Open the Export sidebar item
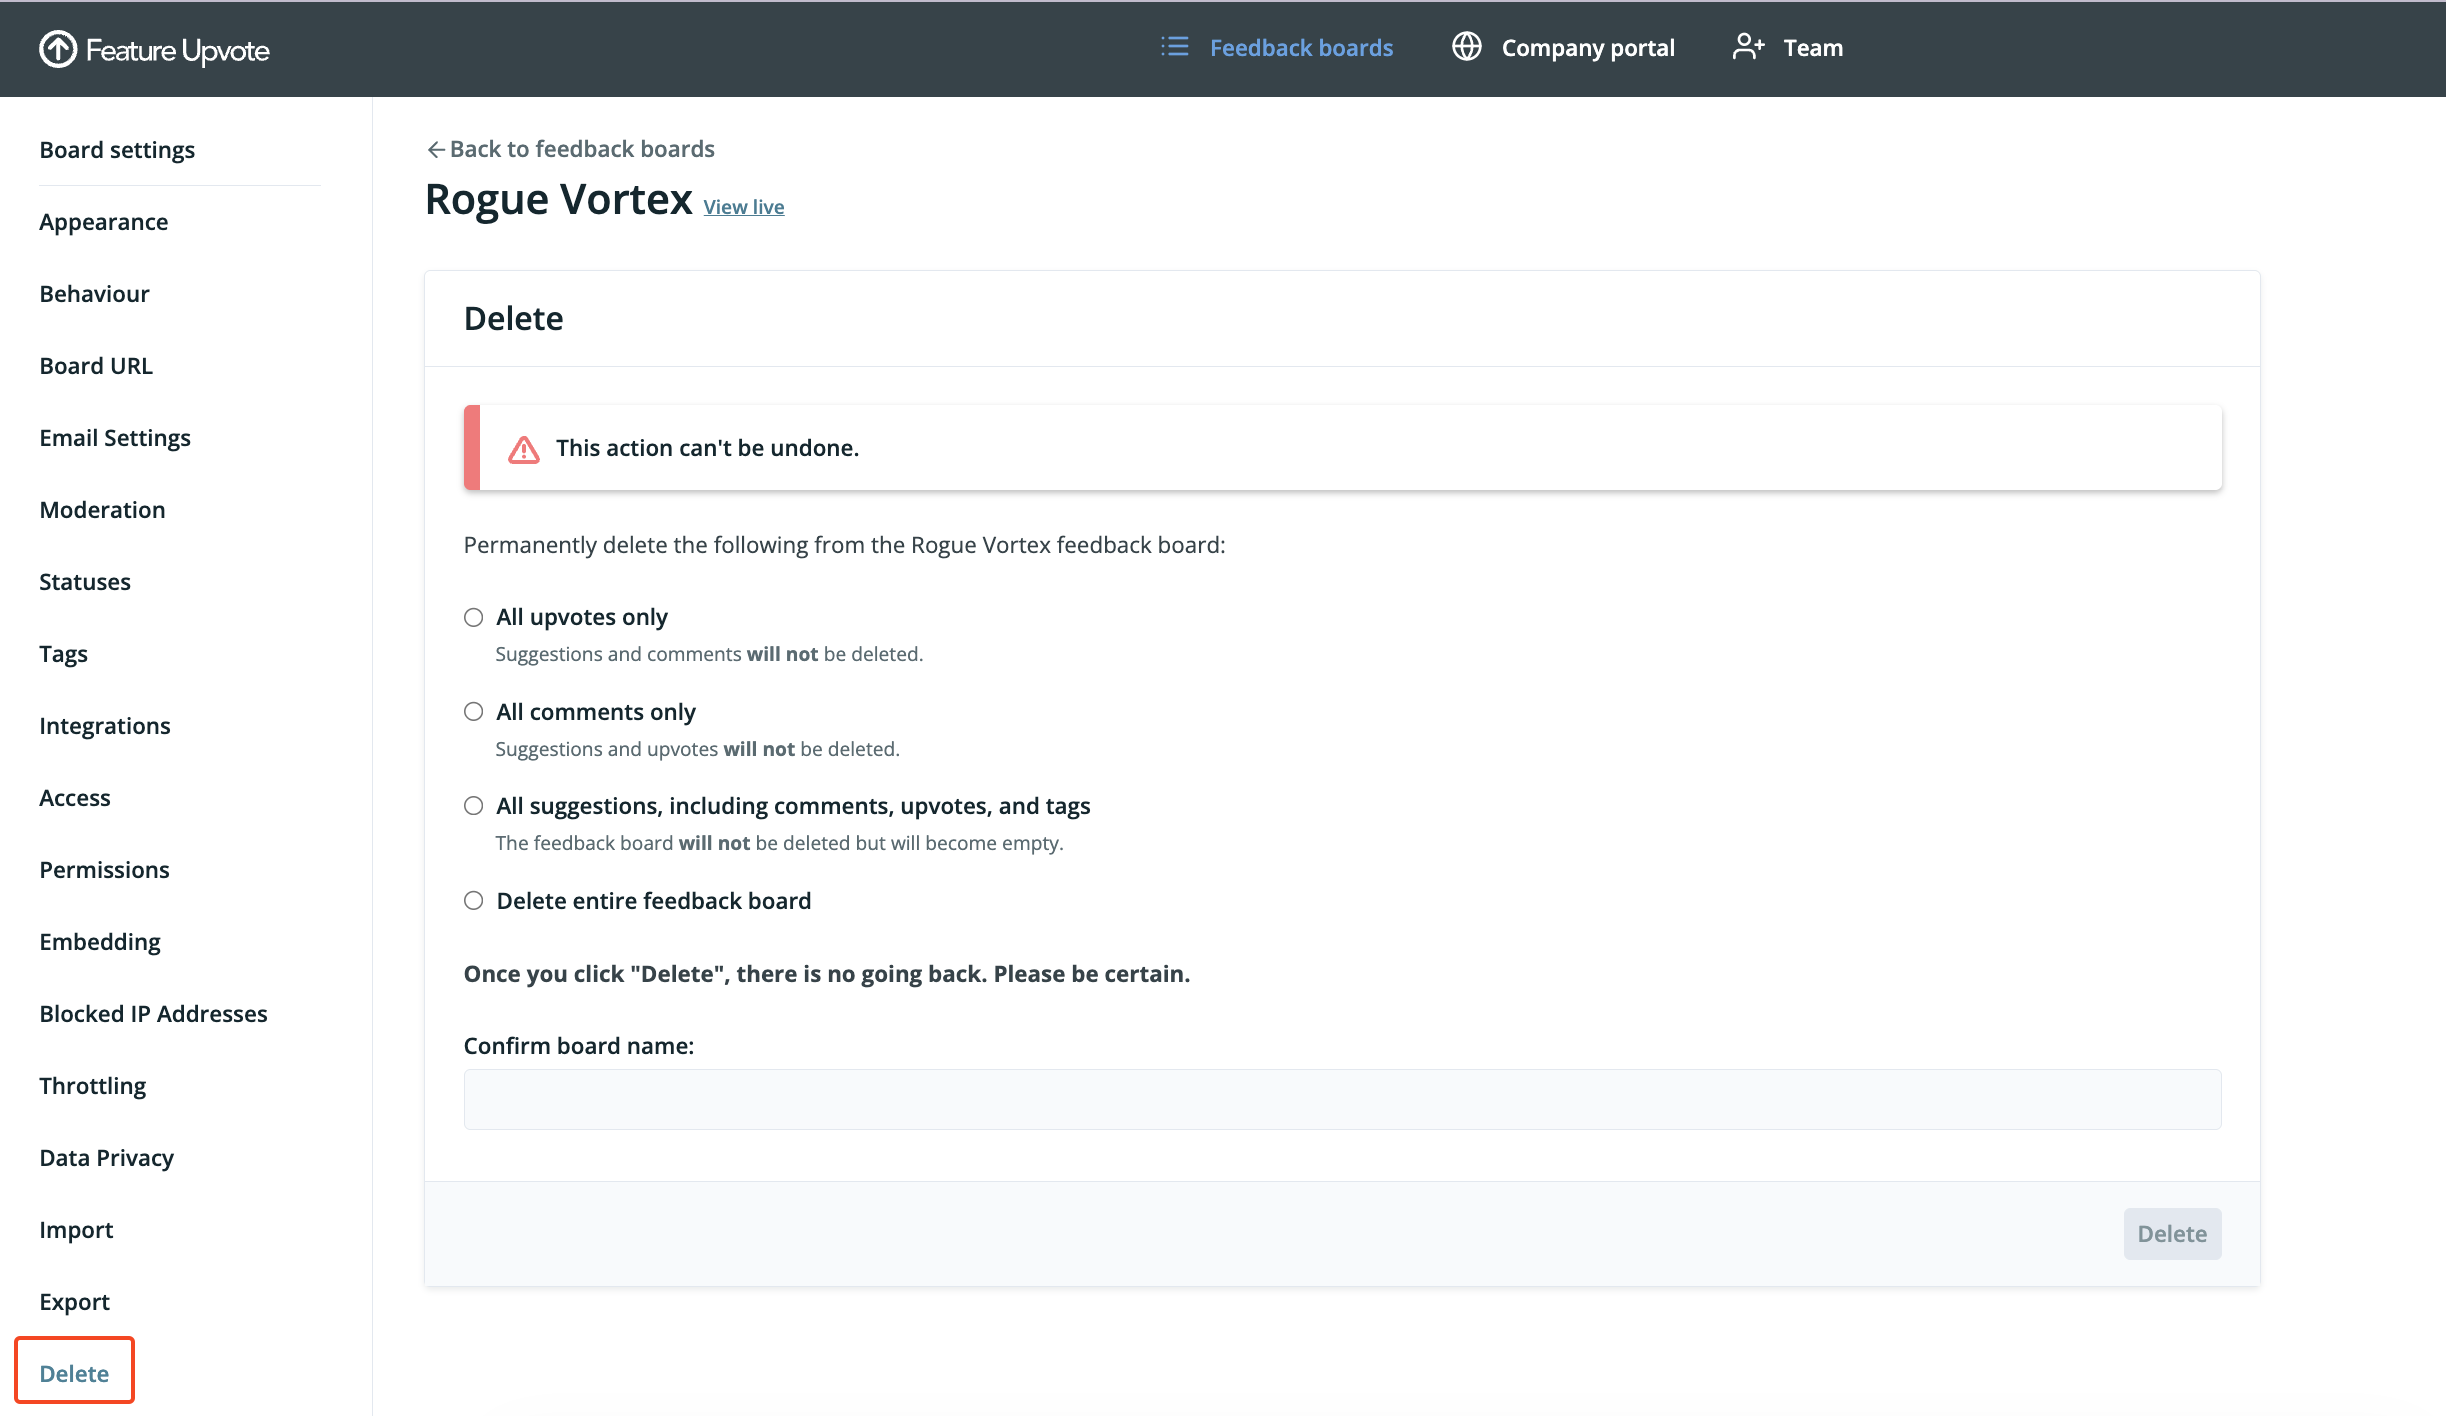Screen dimensions: 2446x1416 [75, 1302]
